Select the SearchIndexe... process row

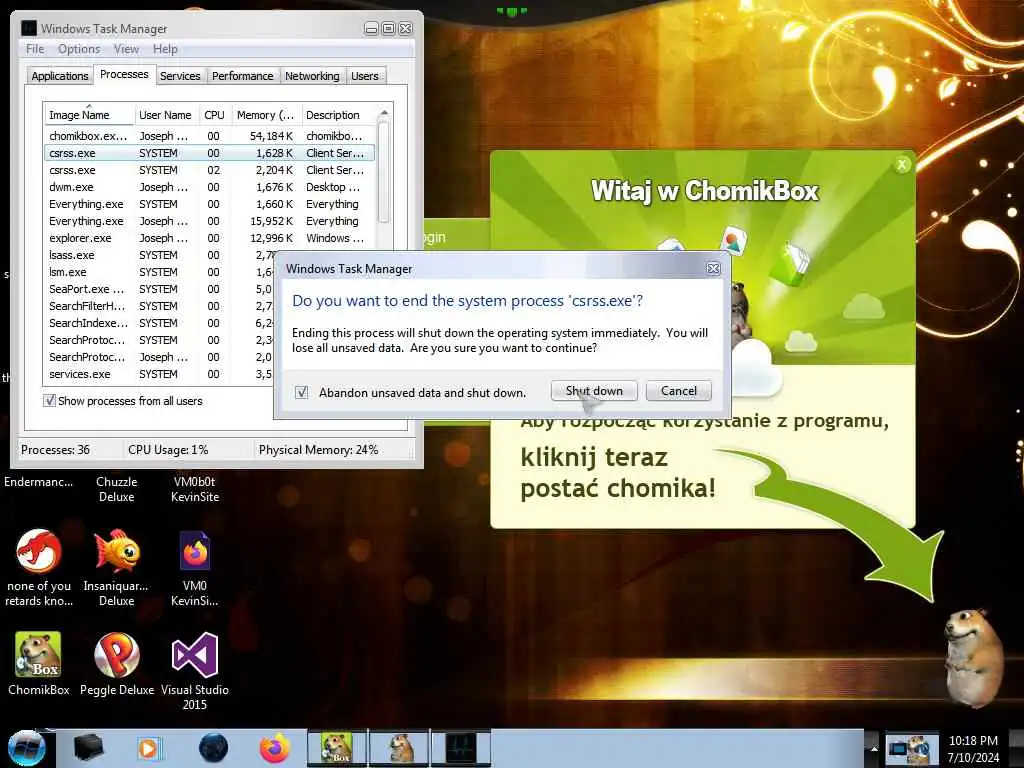tap(159, 323)
